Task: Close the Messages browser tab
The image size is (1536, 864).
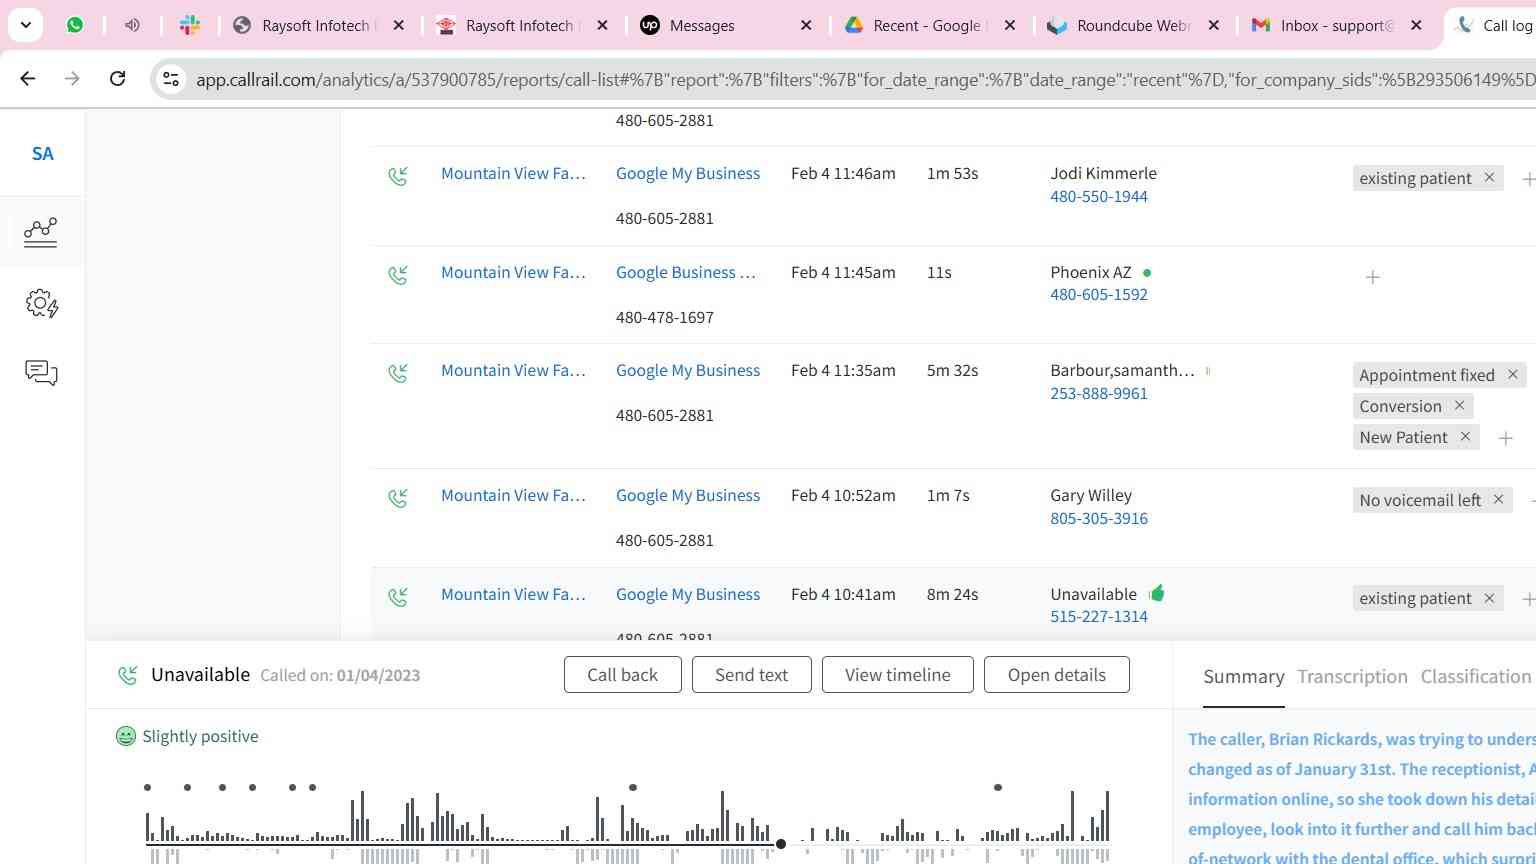Action: coord(806,25)
